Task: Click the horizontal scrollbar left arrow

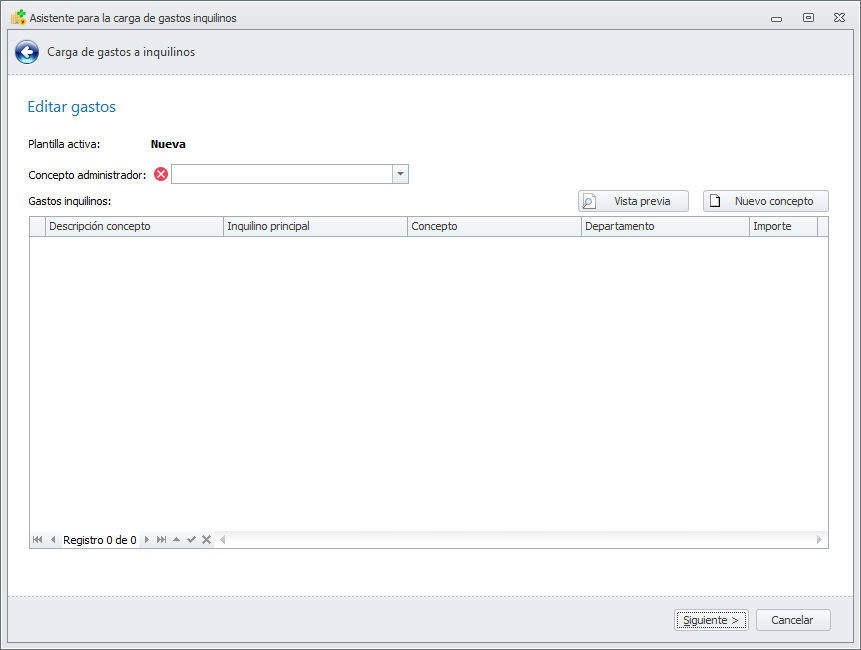Action: [222, 540]
